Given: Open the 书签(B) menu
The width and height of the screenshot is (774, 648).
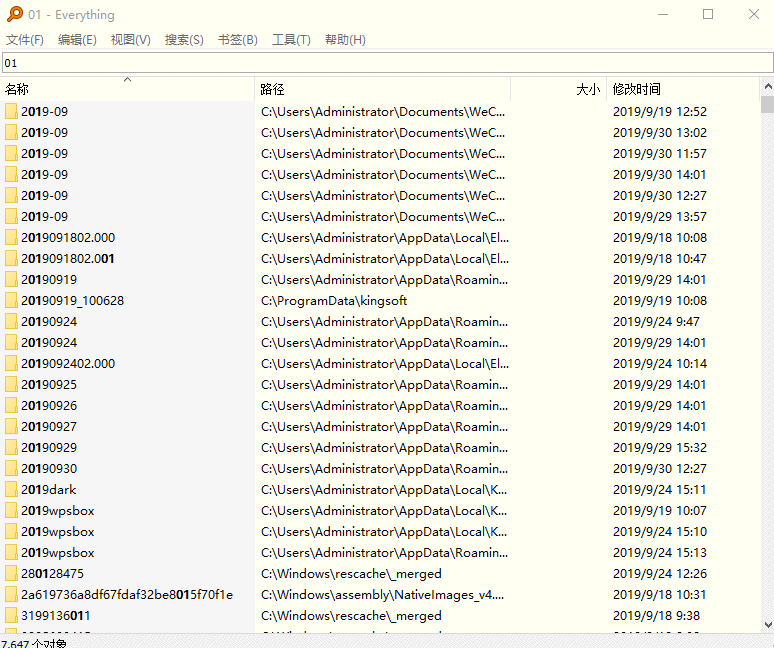Looking at the screenshot, I should click(x=237, y=40).
